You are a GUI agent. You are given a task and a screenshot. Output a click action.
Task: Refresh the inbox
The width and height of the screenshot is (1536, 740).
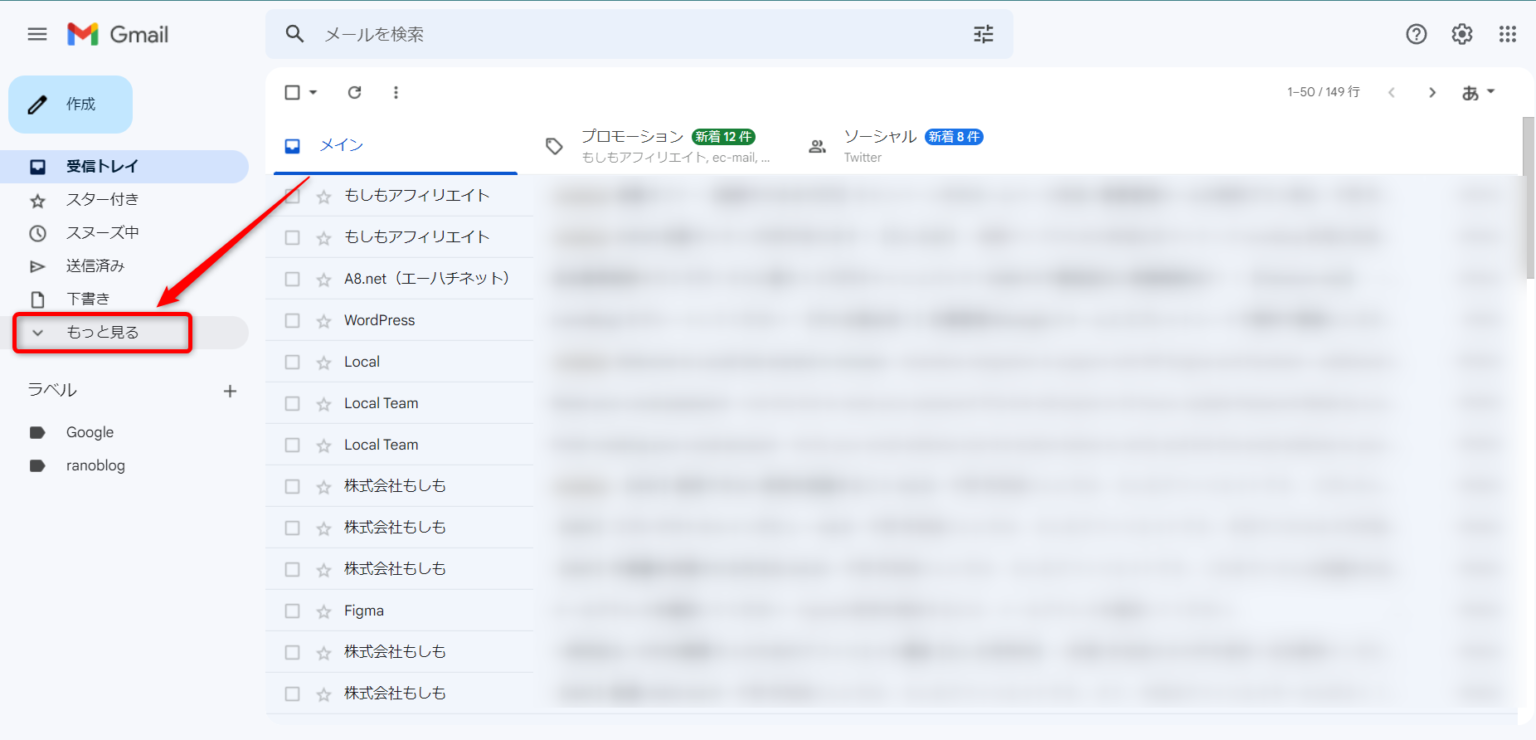[354, 92]
